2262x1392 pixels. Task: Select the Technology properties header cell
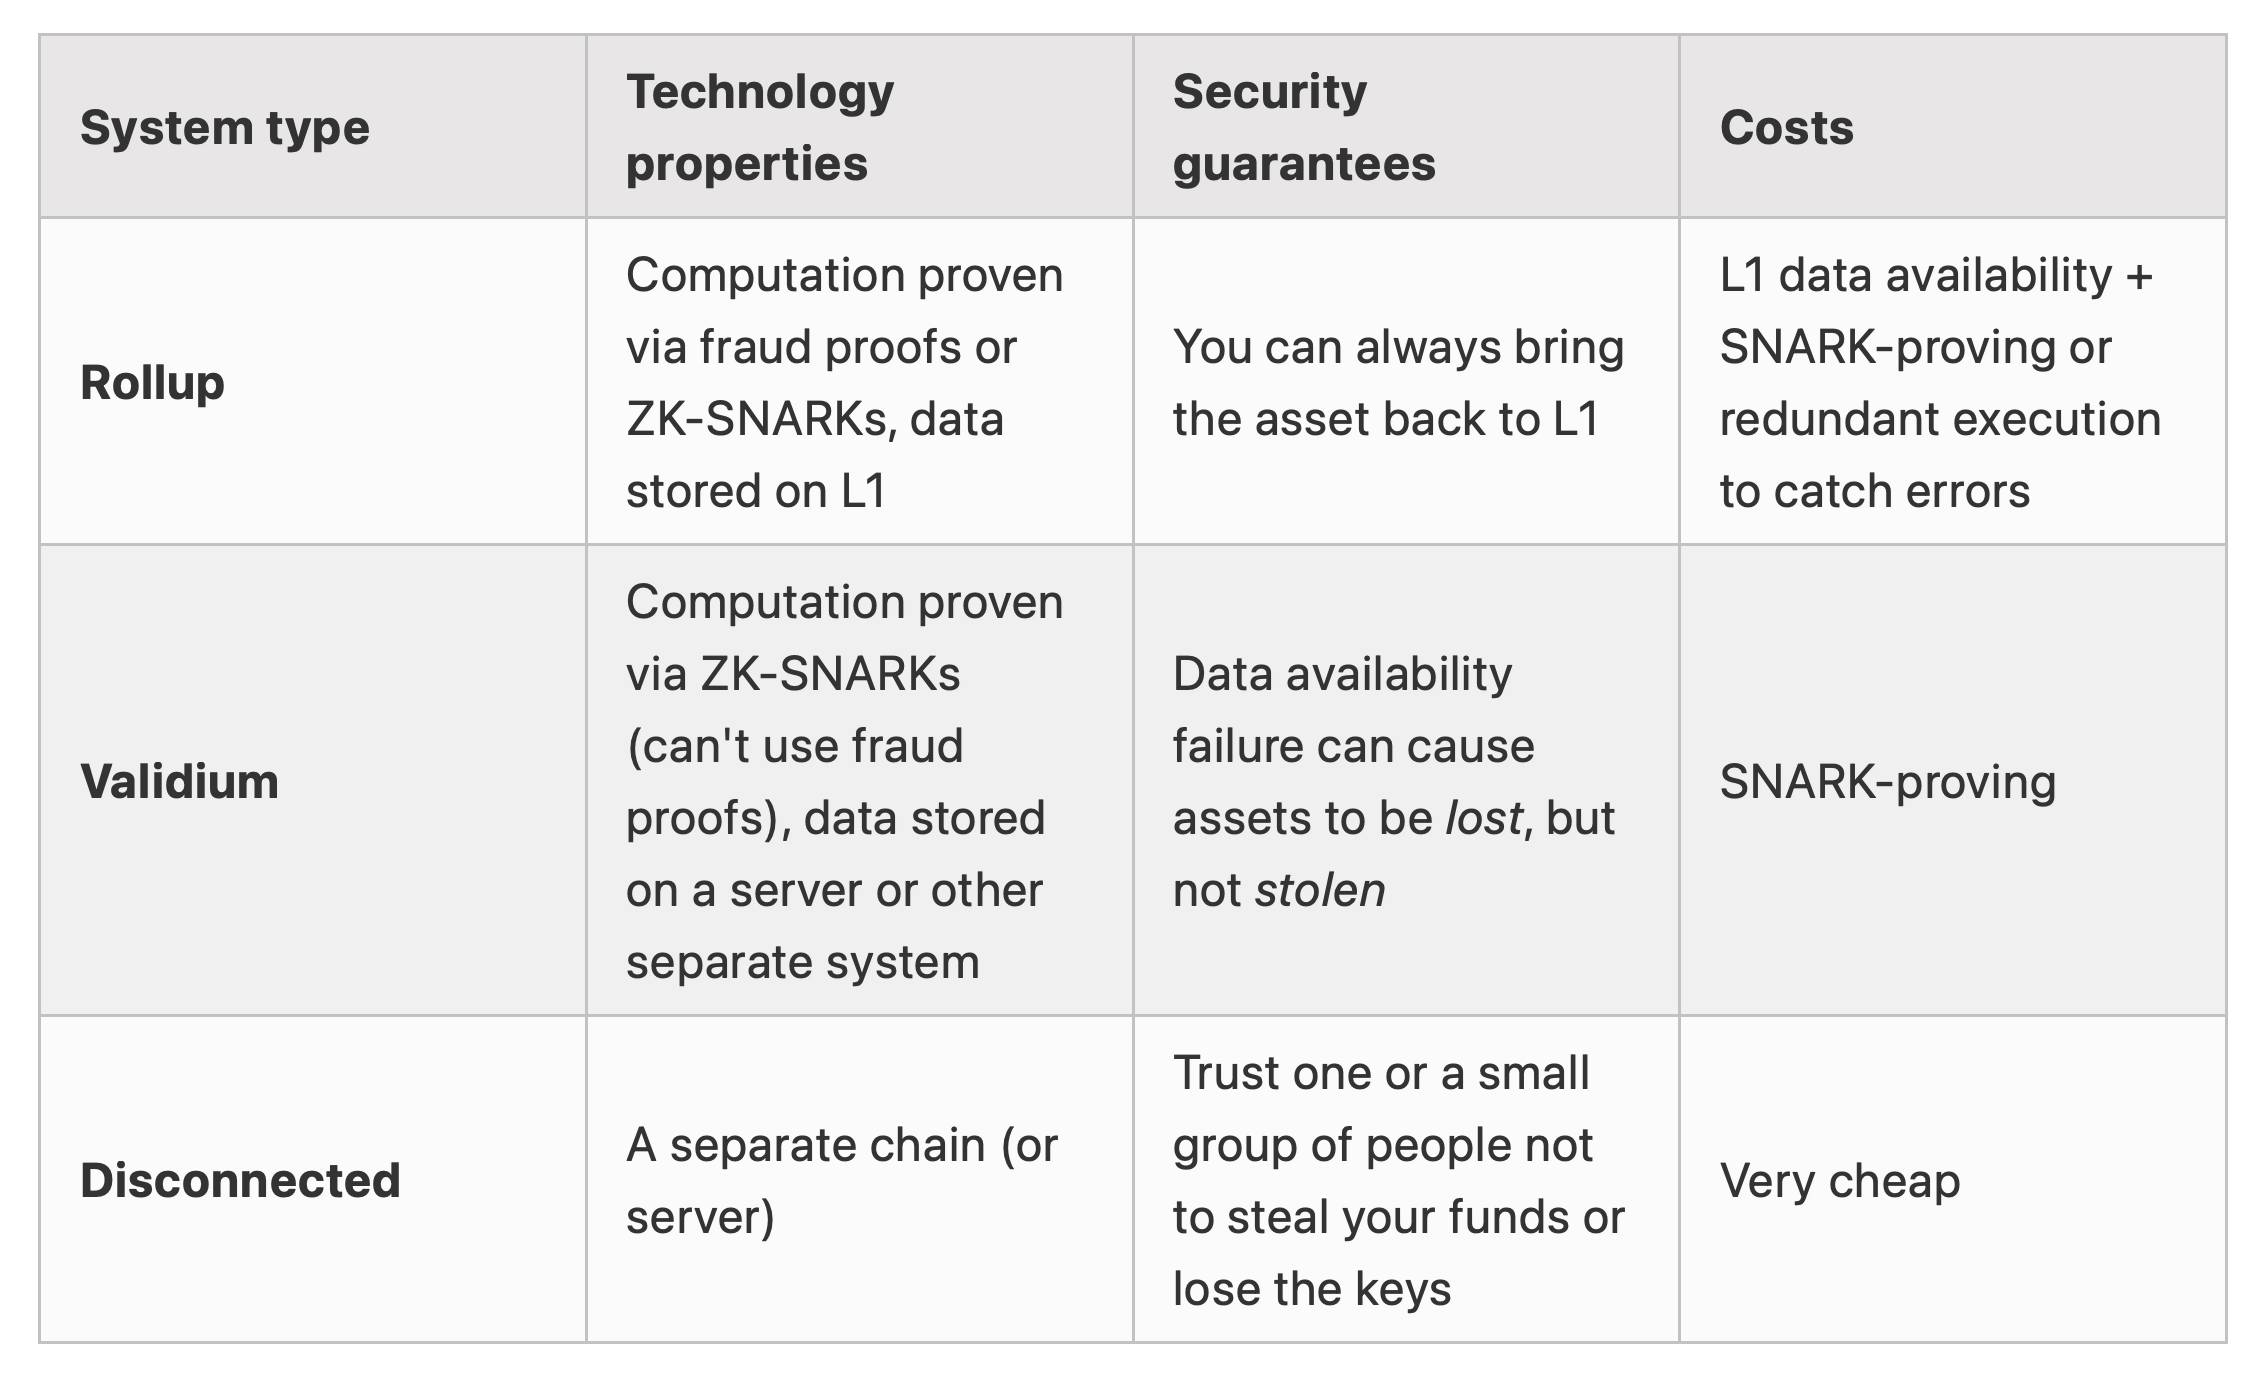coord(859,127)
